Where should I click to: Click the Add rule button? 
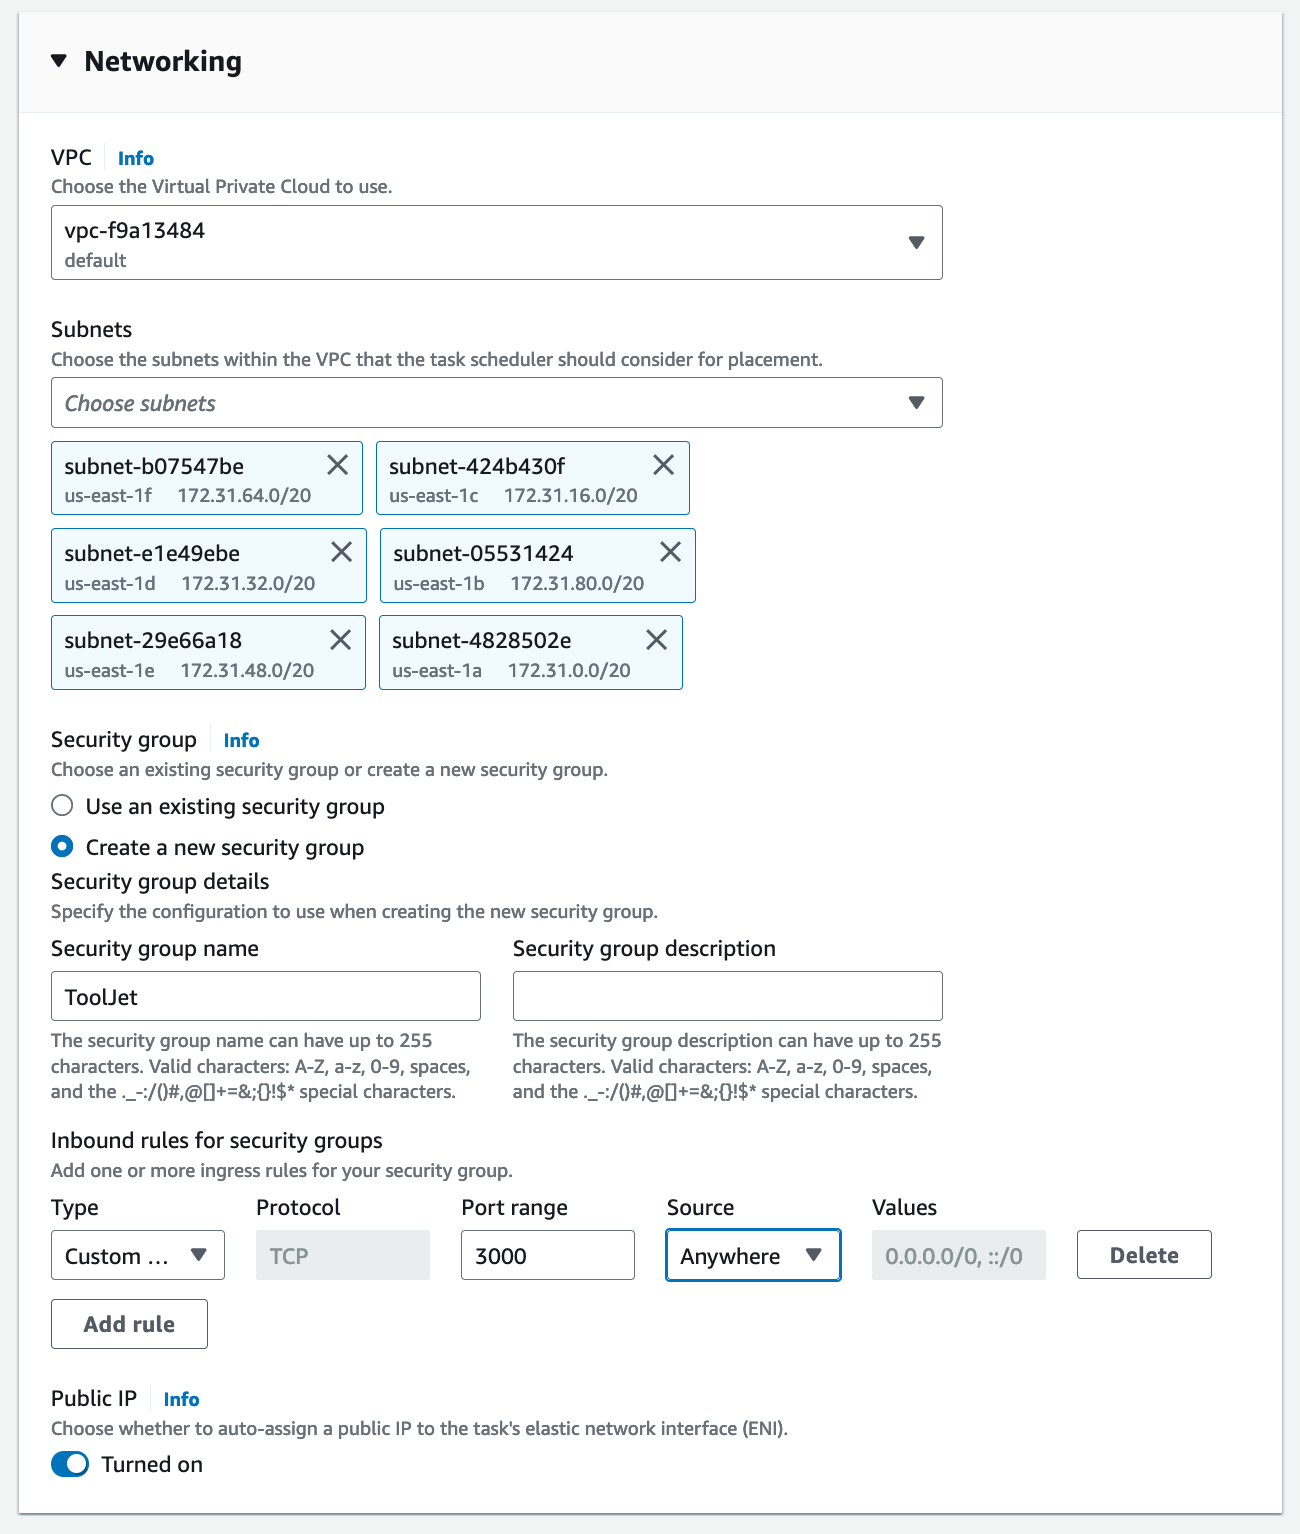click(x=129, y=1324)
